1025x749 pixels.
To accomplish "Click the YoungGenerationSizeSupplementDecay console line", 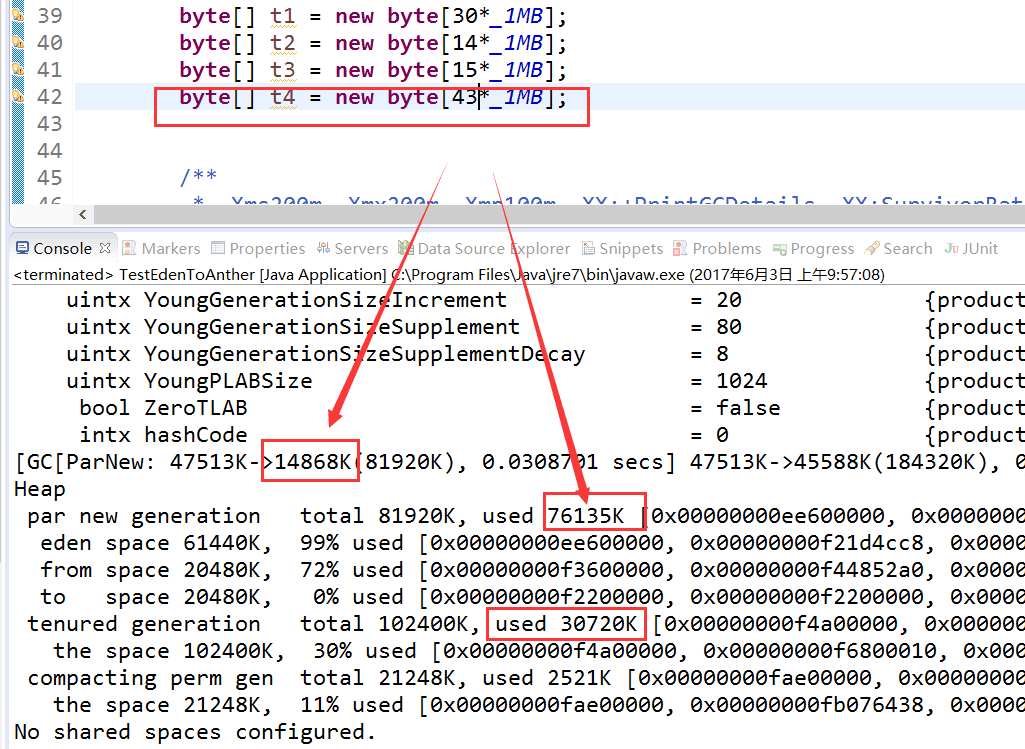I will tap(545, 354).
